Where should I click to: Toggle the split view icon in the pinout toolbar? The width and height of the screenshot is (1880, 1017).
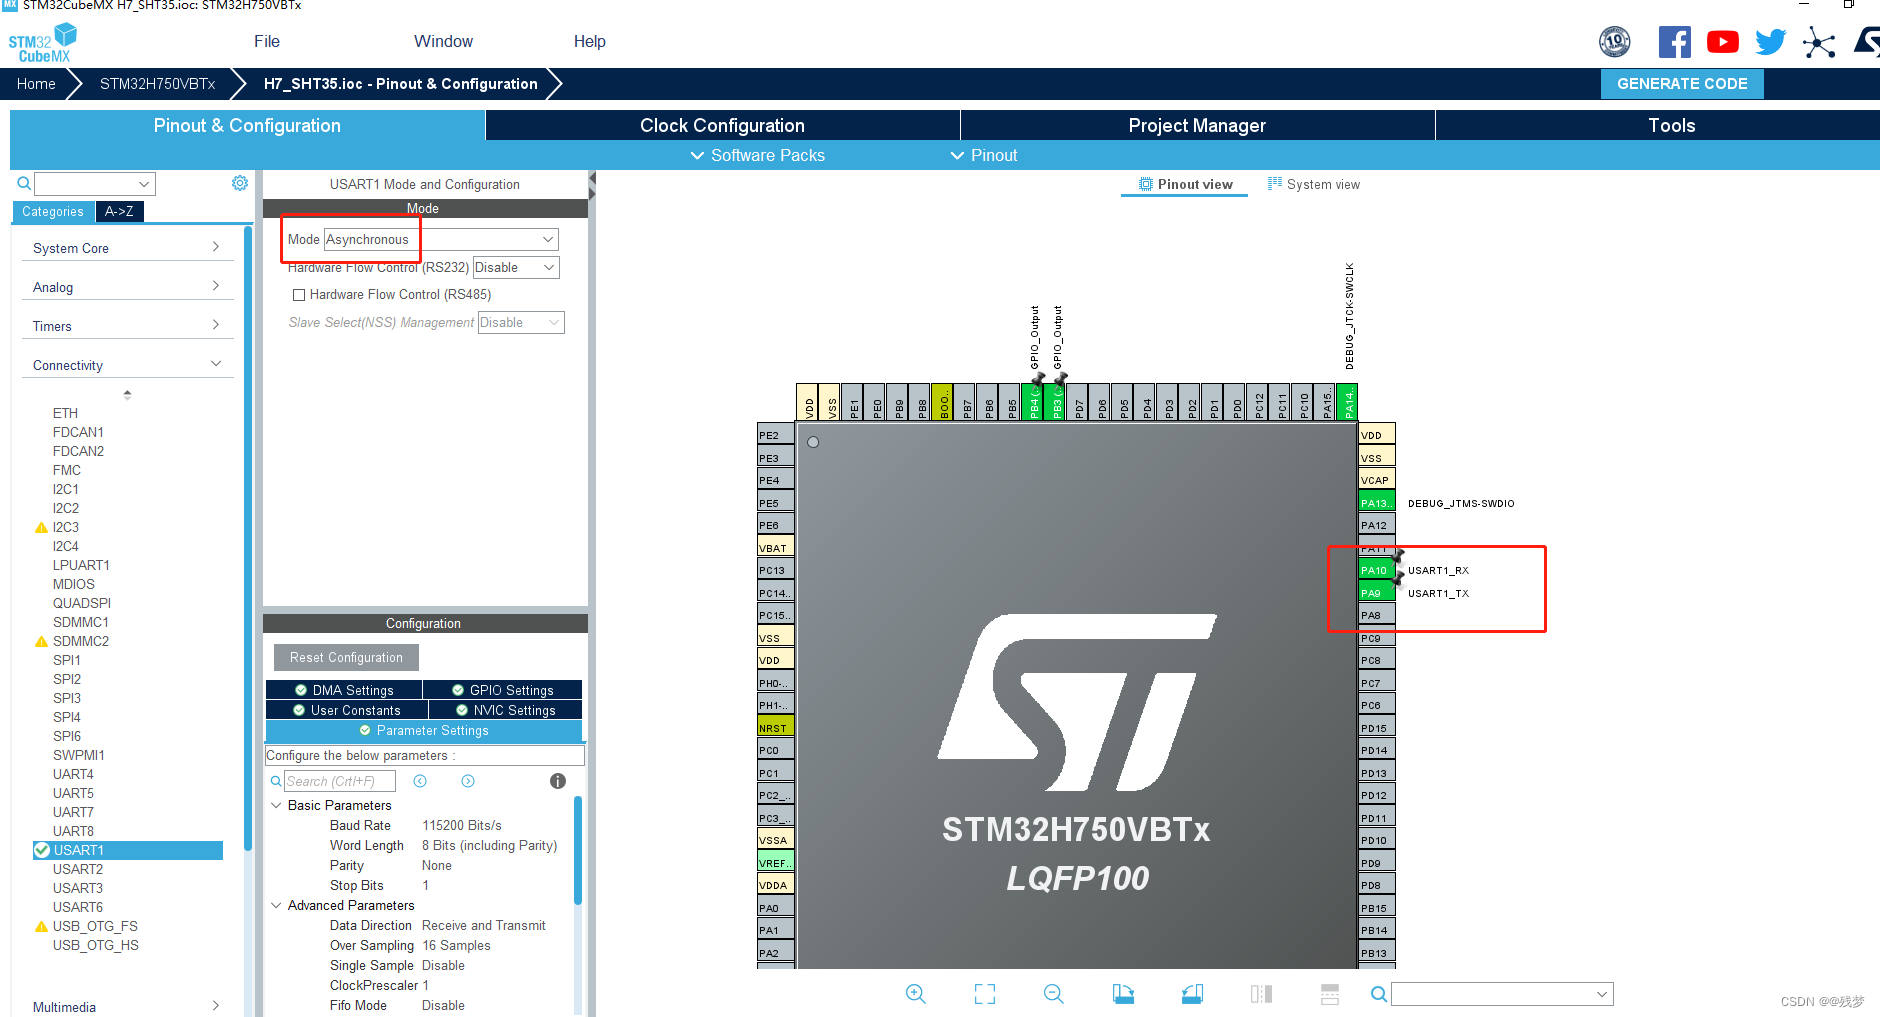pyautogui.click(x=1261, y=994)
